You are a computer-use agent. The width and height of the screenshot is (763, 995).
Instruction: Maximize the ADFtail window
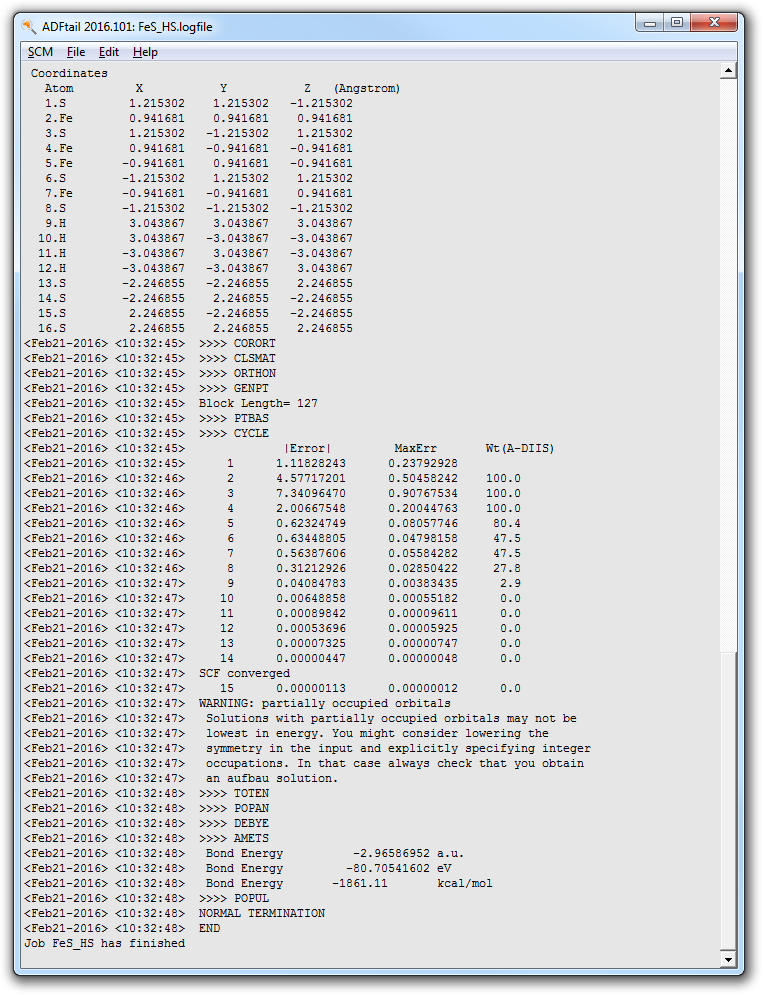(677, 23)
